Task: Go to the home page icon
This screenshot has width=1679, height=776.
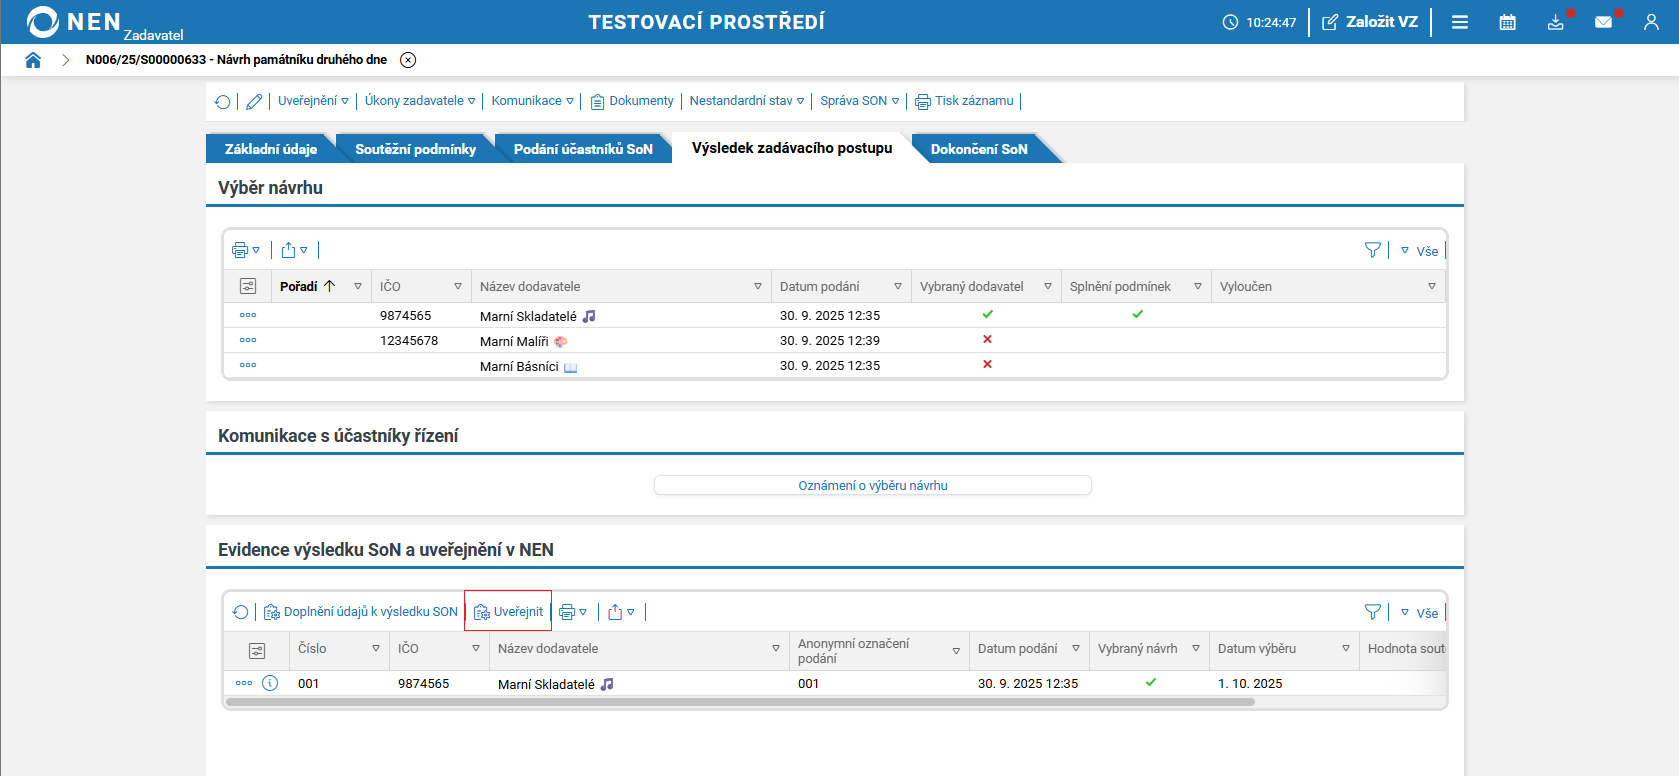Action: click(x=33, y=60)
